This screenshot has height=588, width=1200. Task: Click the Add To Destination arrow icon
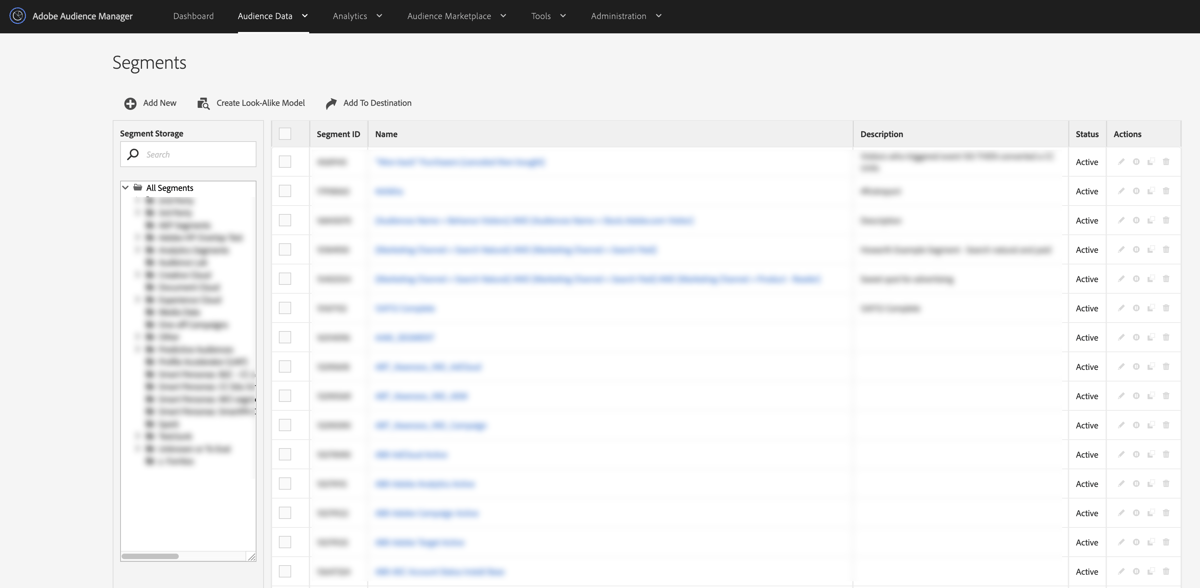331,103
